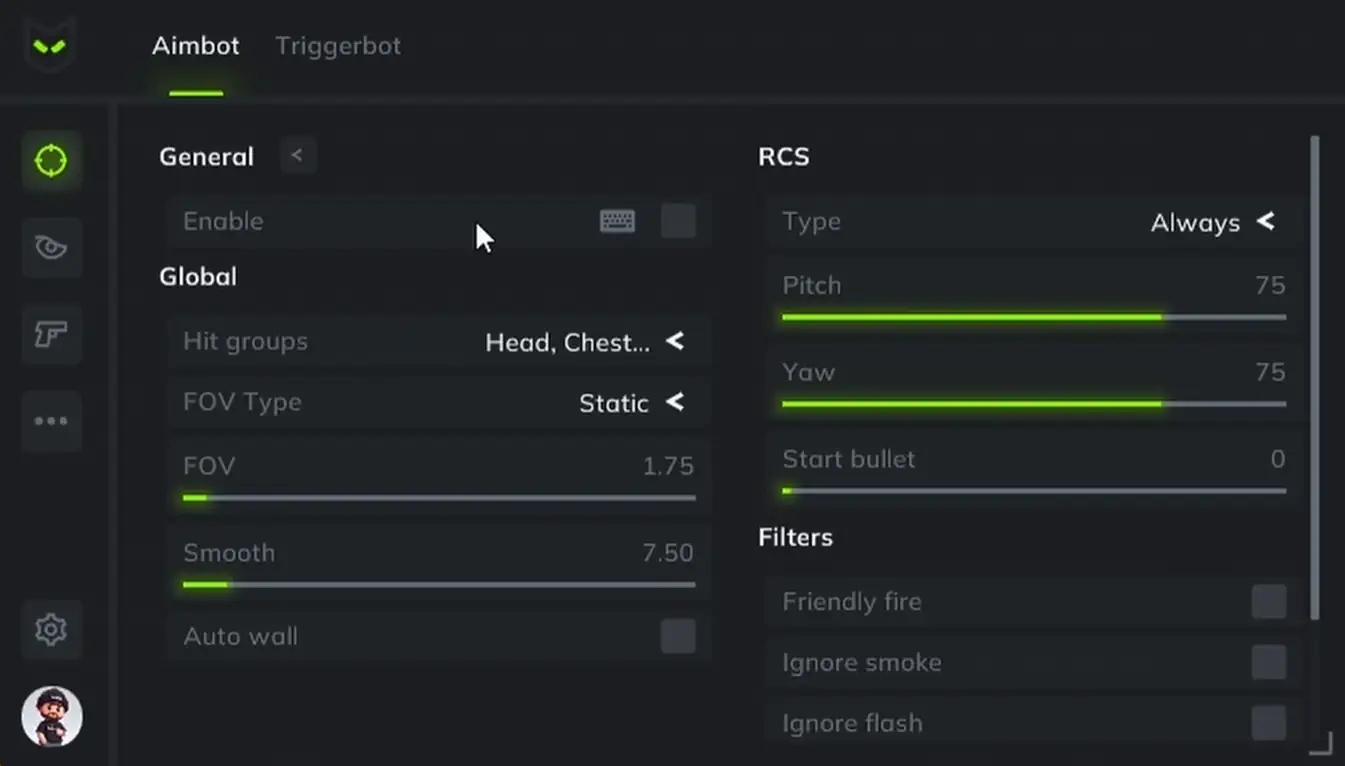The width and height of the screenshot is (1345, 766).
Task: Open the user profile avatar at bottom-left
Action: (x=52, y=716)
